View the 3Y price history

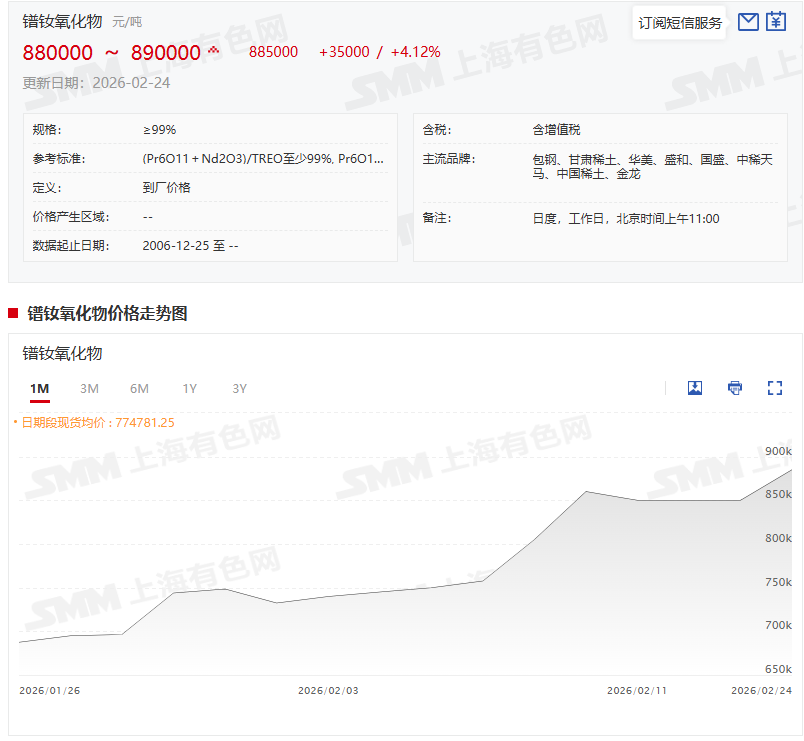coord(239,388)
